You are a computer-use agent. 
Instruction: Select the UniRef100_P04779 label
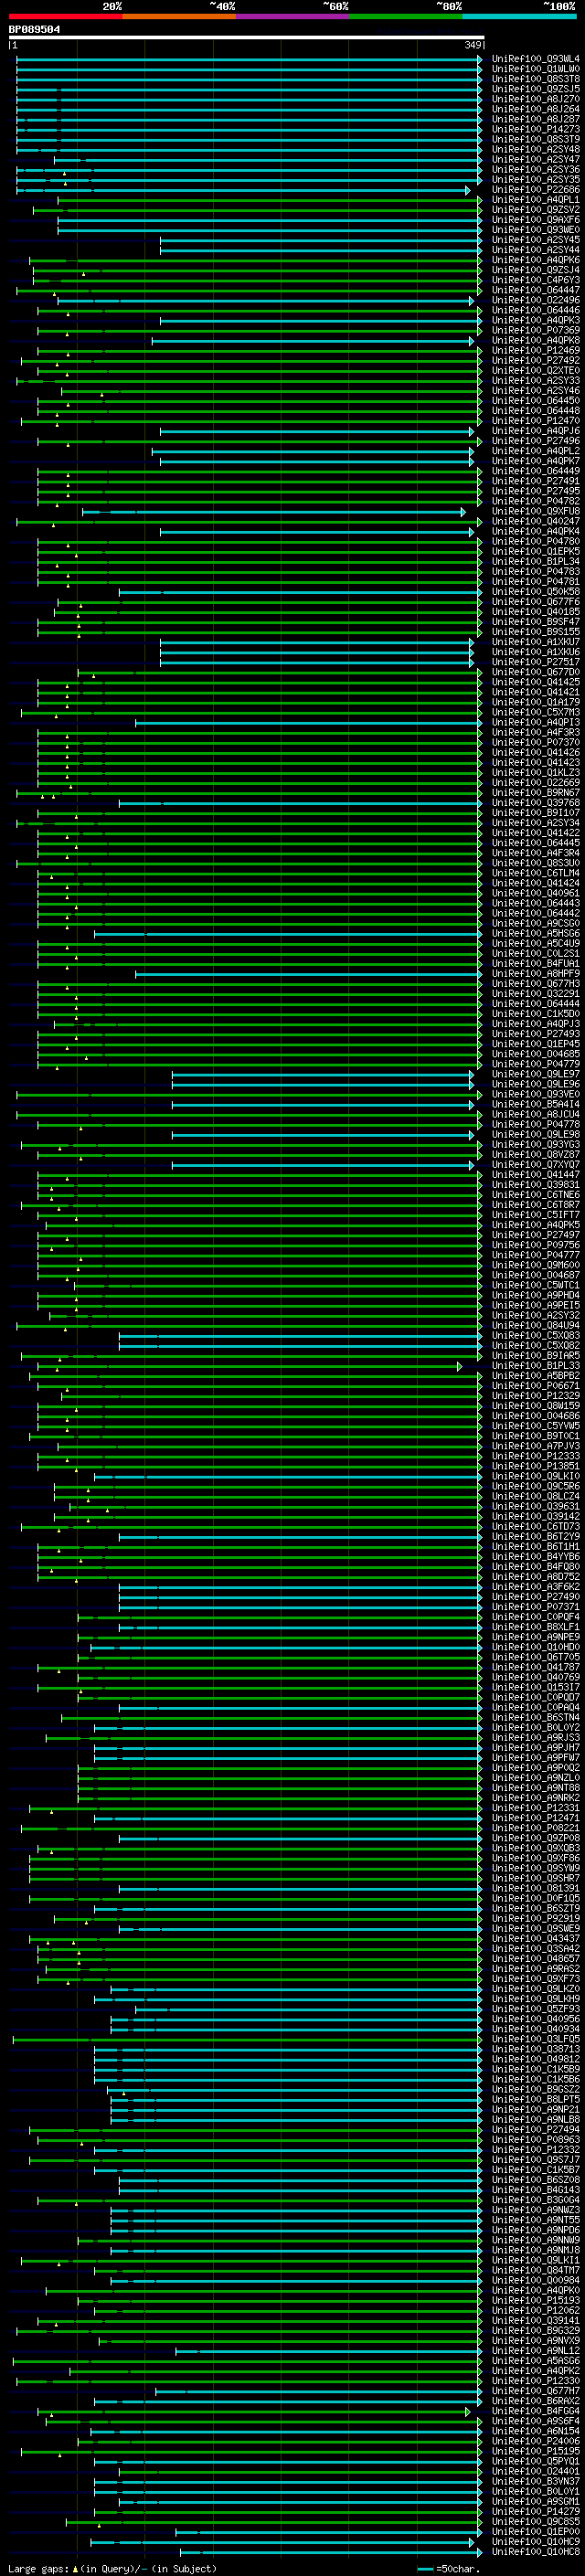coord(535,1063)
